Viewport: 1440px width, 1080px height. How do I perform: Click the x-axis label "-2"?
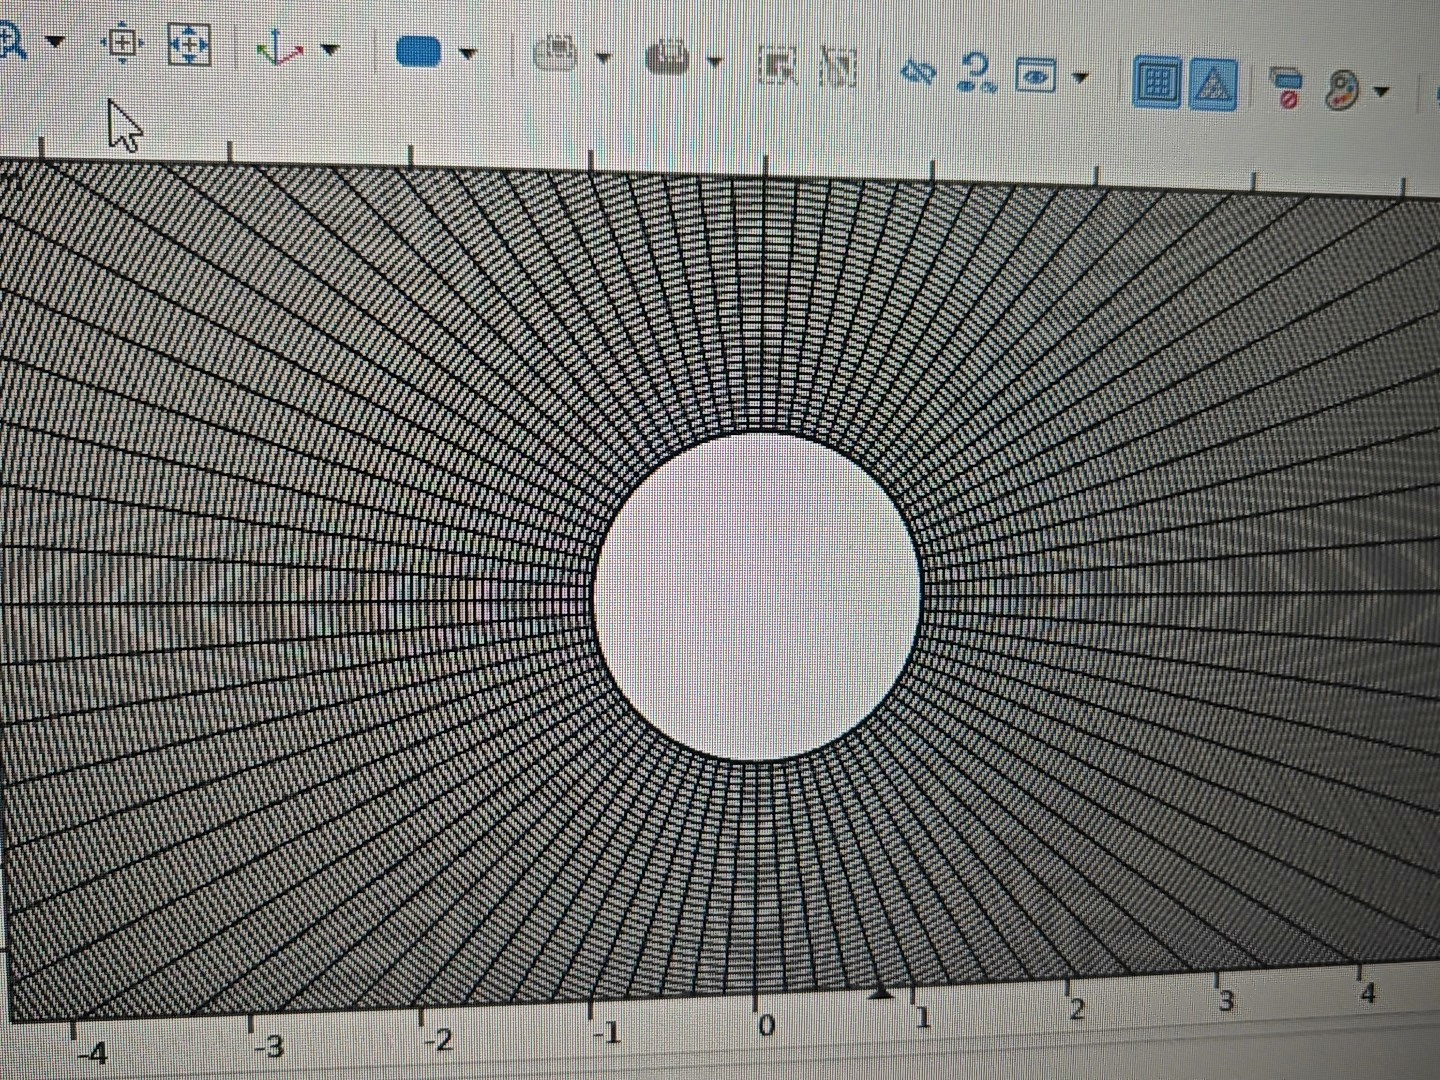tap(438, 1041)
